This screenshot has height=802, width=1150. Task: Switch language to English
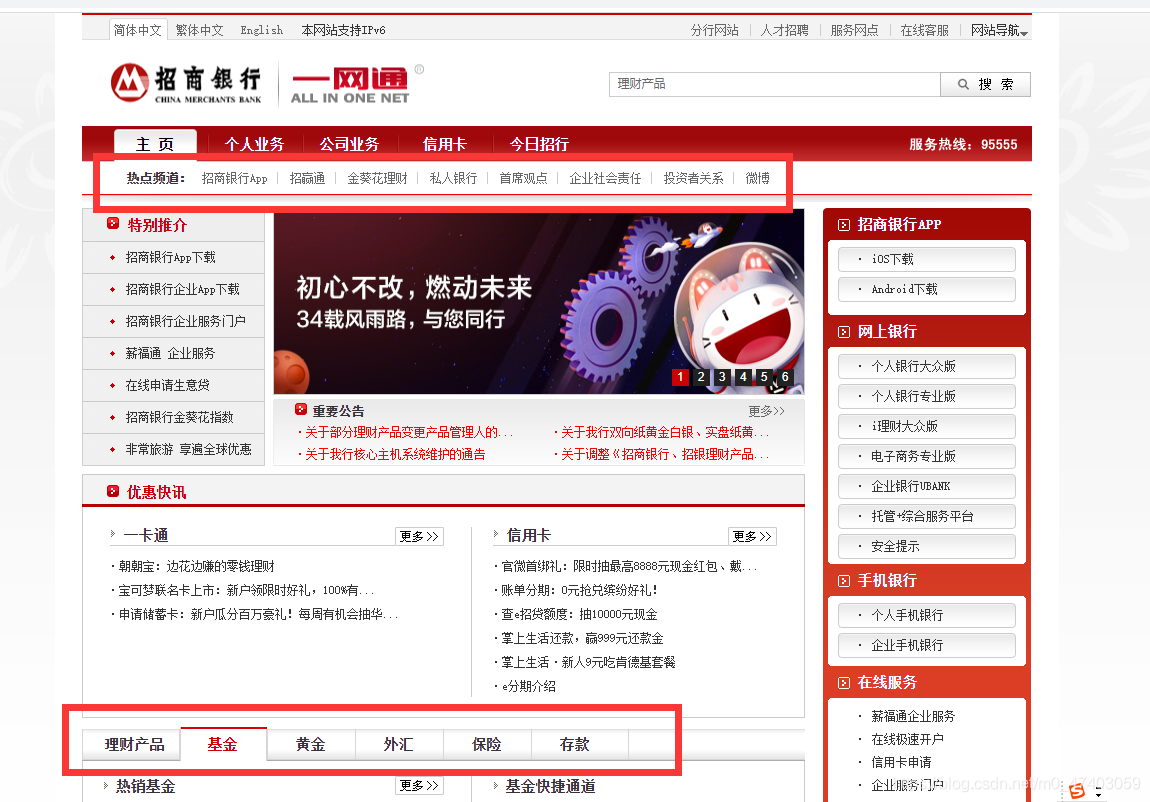pos(262,30)
